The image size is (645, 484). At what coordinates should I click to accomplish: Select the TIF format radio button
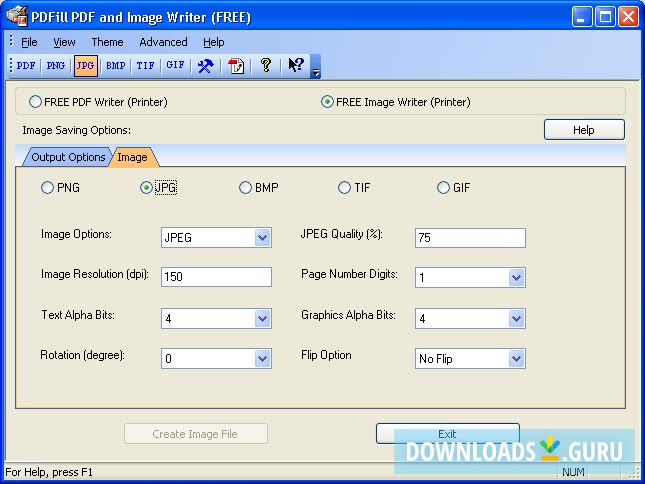(344, 188)
